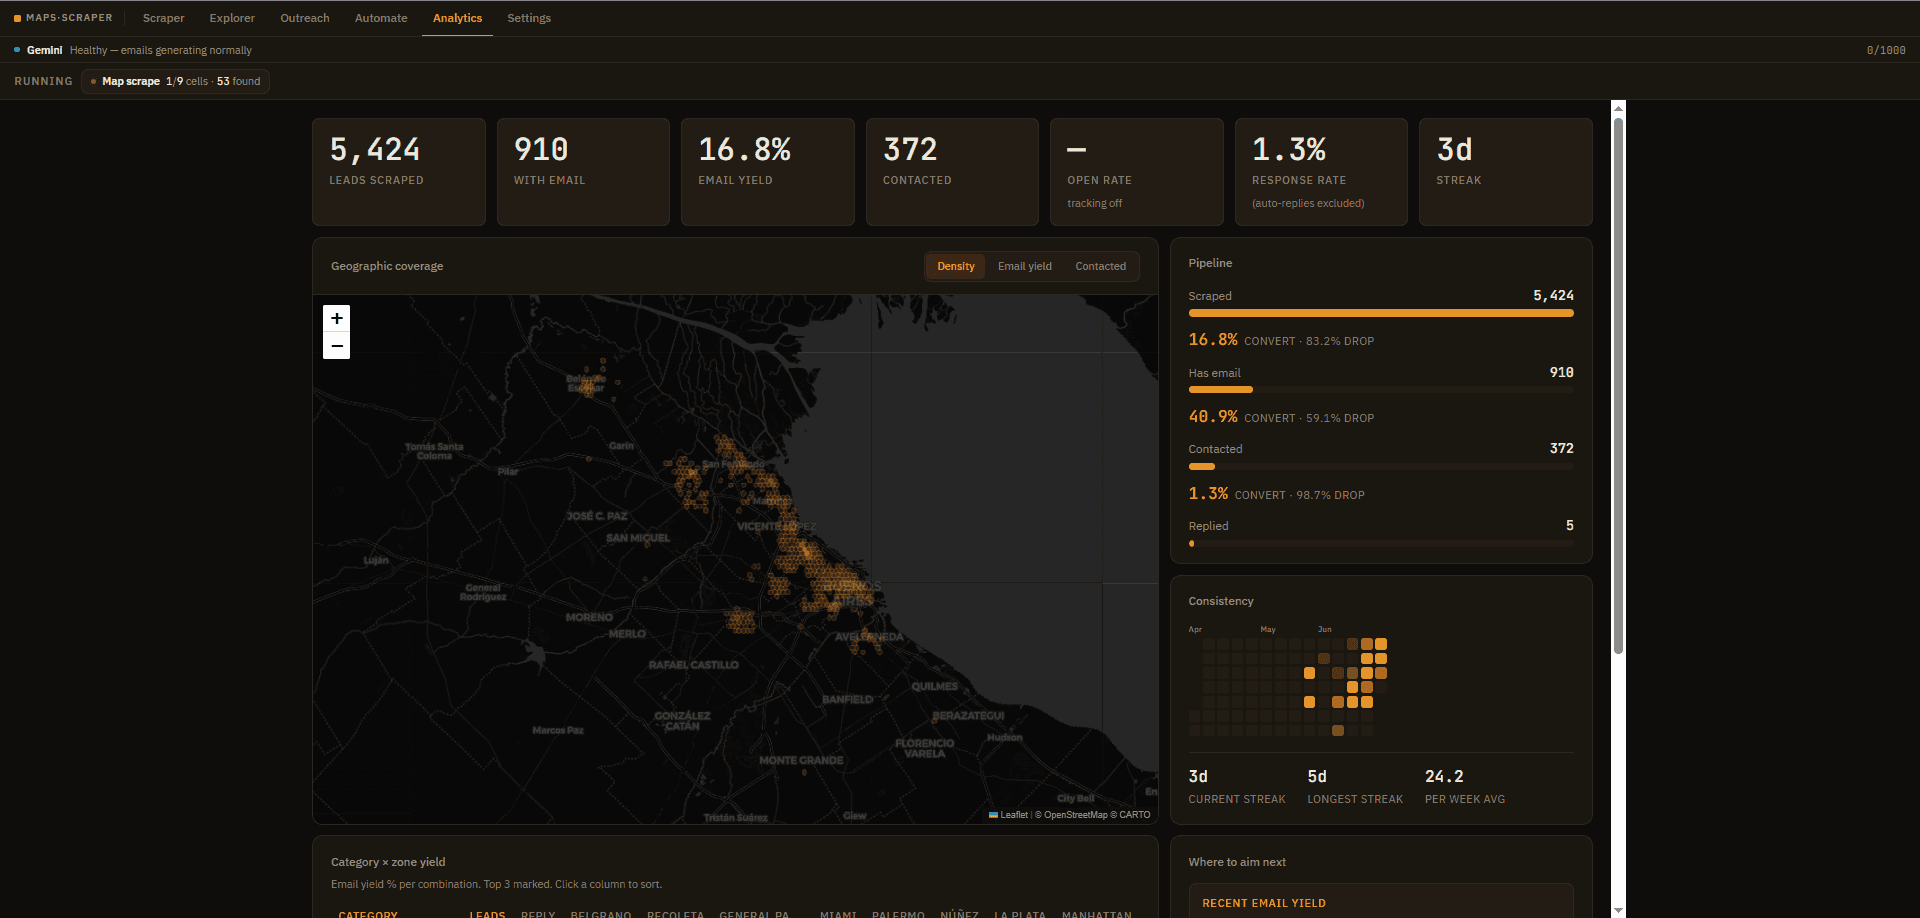The height and width of the screenshot is (918, 1920).
Task: Open the Explorer tab
Action: coord(232,18)
